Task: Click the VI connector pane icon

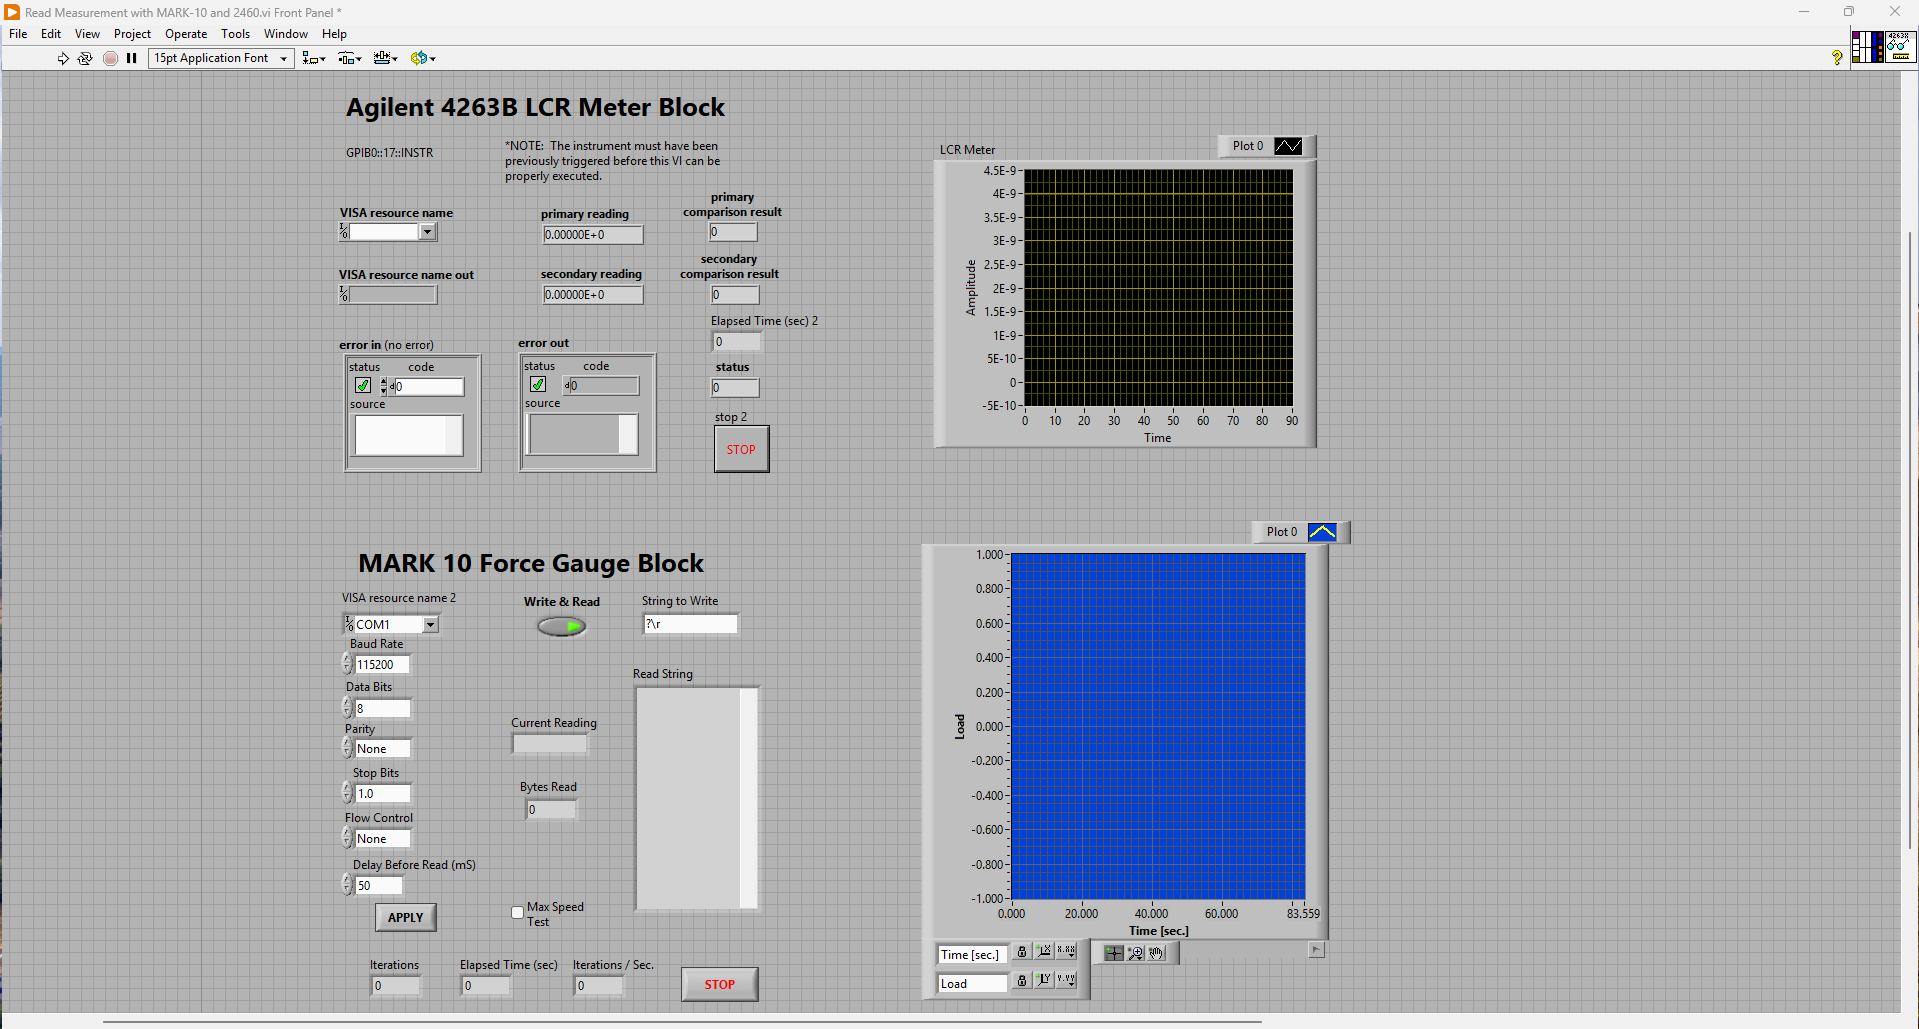Action: click(1866, 47)
